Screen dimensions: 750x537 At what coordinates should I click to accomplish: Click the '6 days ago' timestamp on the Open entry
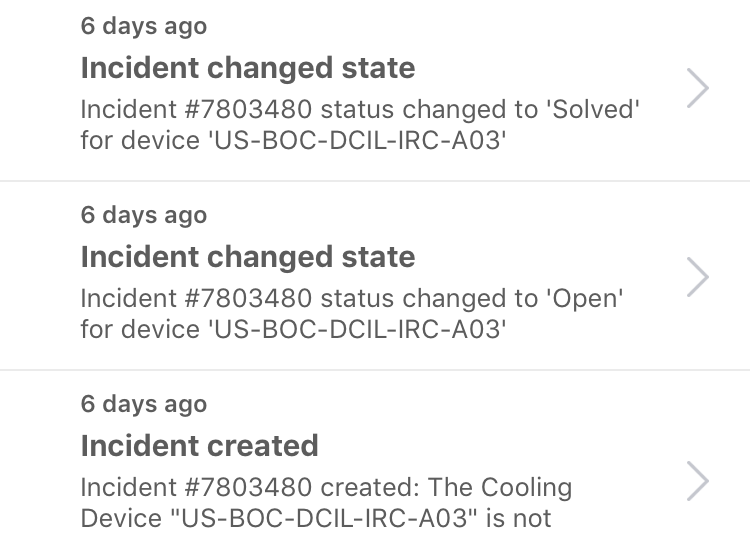click(x=144, y=215)
